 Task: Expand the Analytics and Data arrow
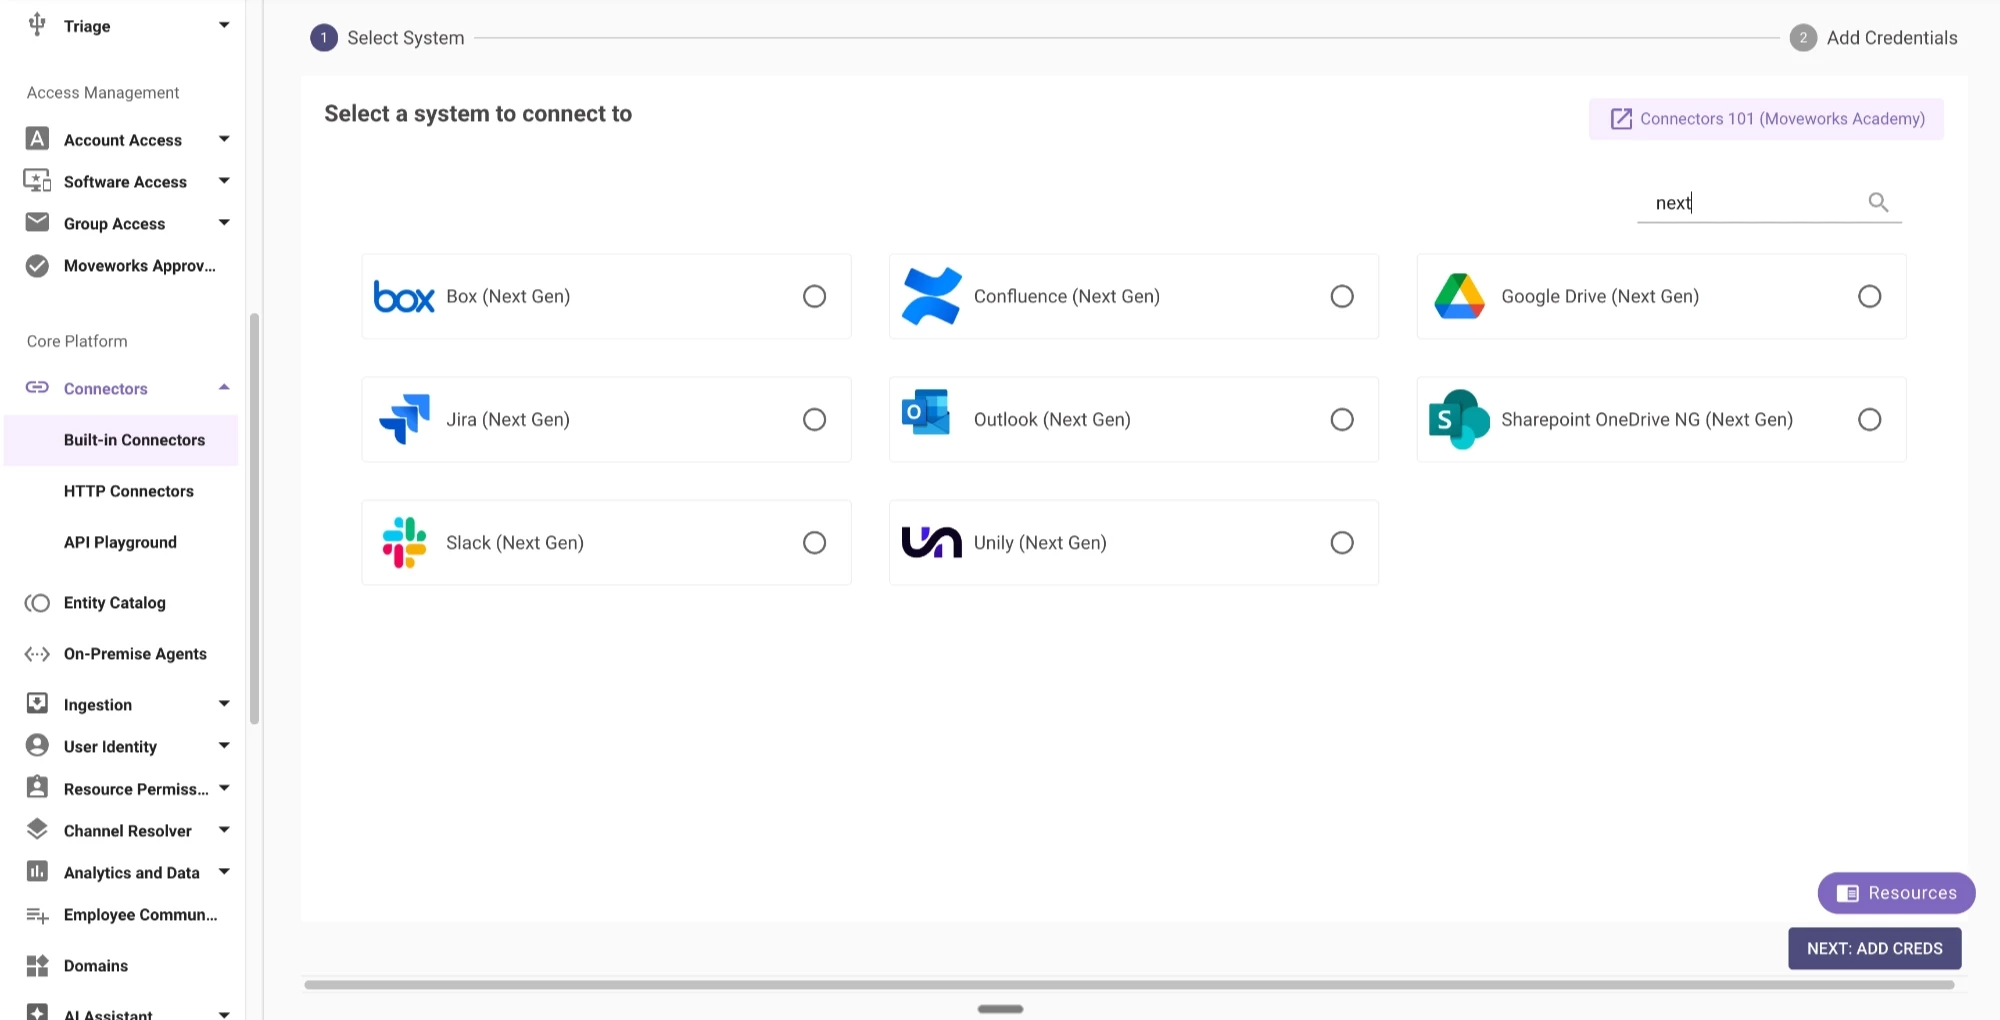[x=224, y=871]
